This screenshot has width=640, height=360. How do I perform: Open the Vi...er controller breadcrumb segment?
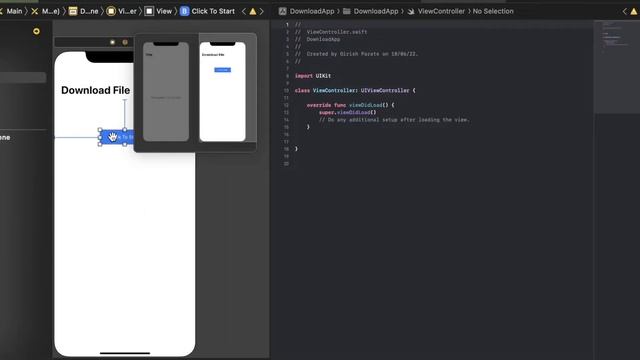click(122, 11)
